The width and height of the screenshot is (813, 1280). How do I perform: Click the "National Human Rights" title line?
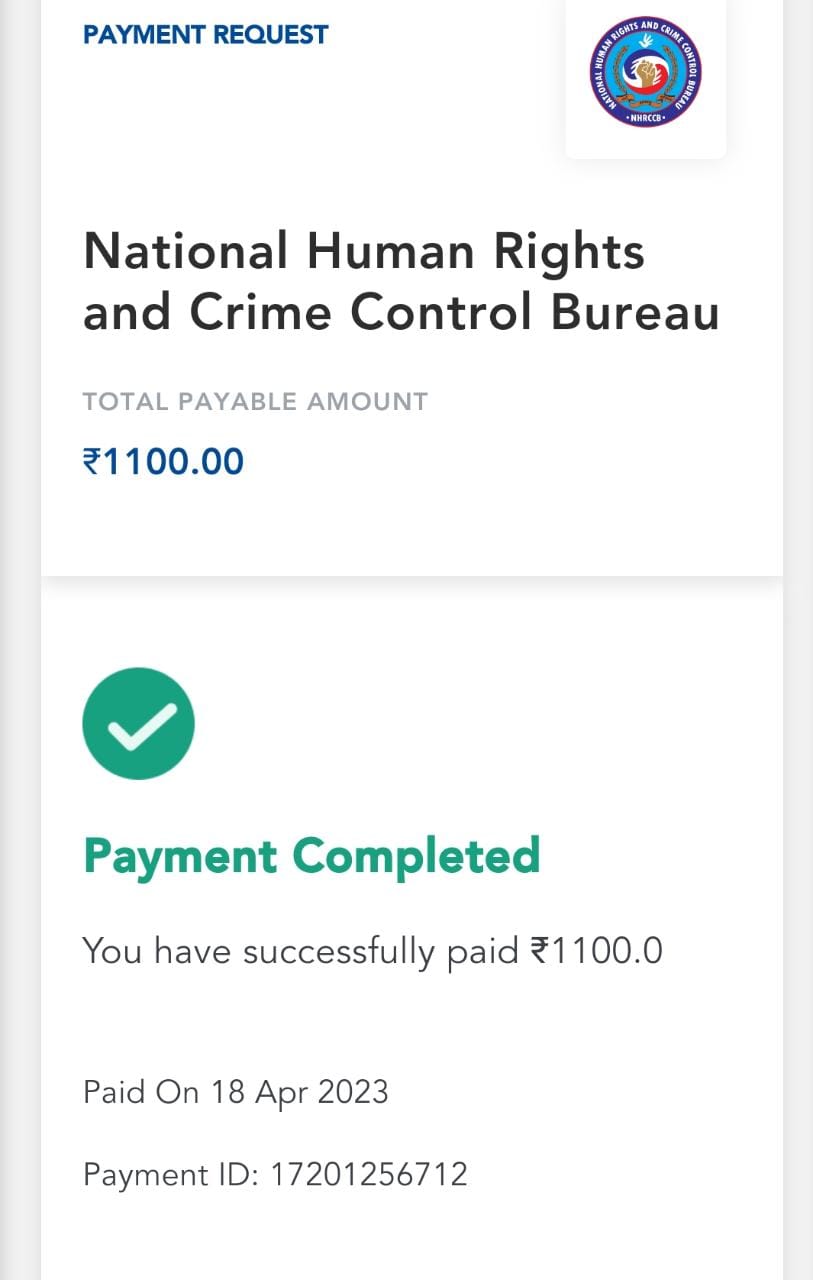click(363, 251)
